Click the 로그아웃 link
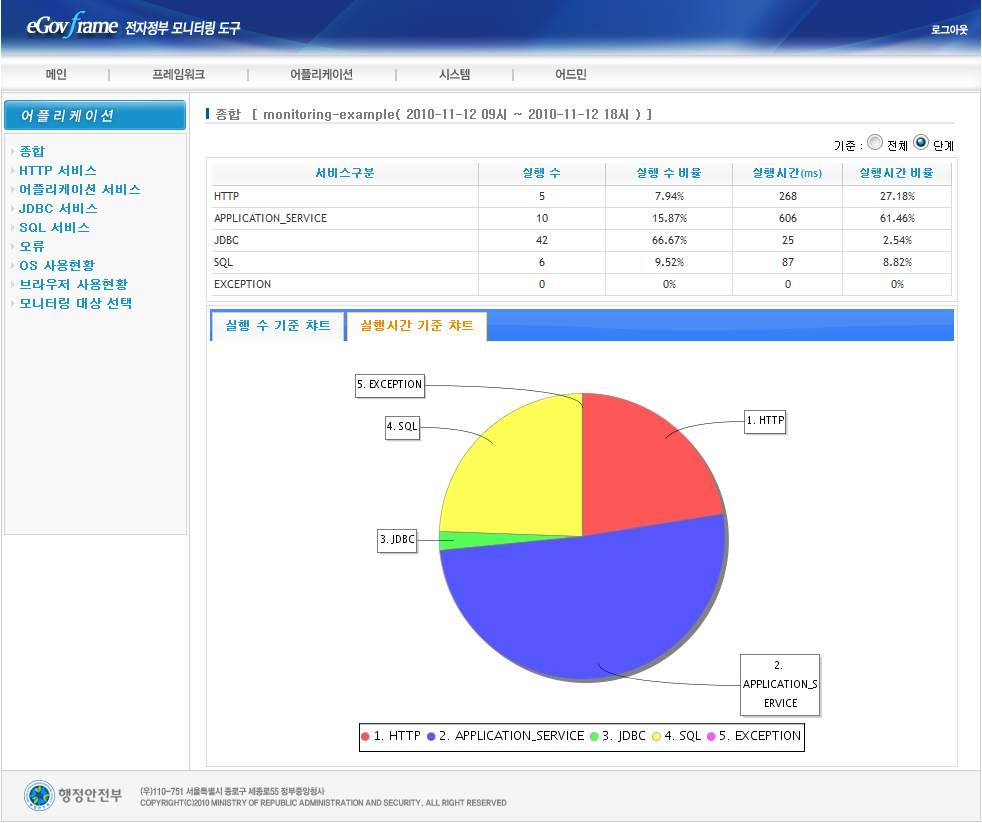The image size is (982, 823). coord(949,30)
